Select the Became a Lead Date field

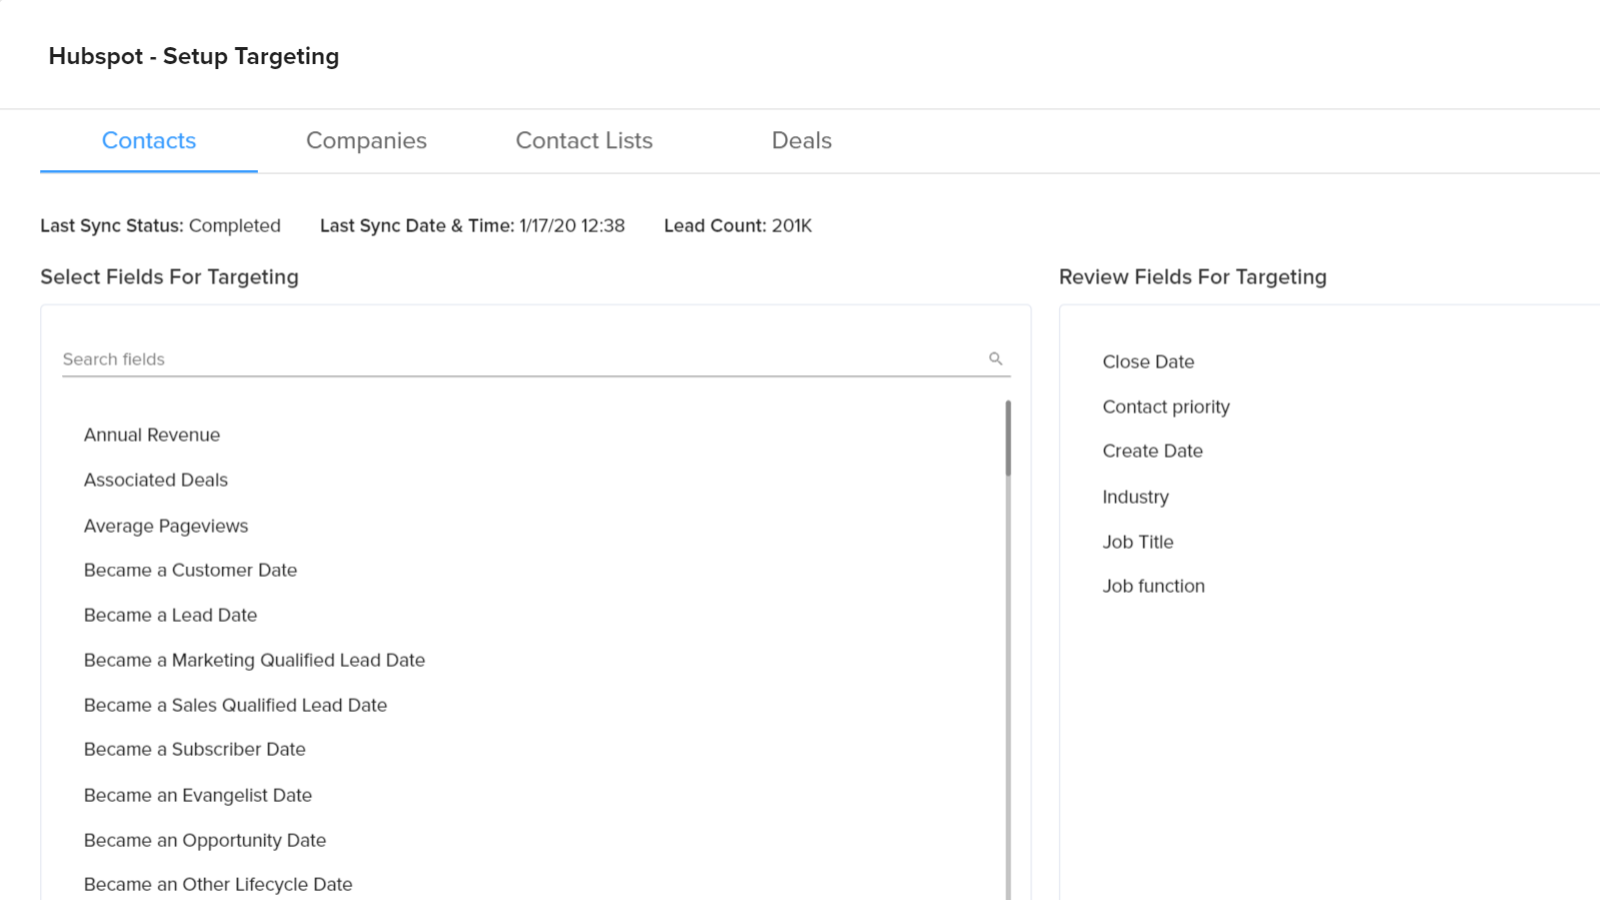tap(170, 614)
